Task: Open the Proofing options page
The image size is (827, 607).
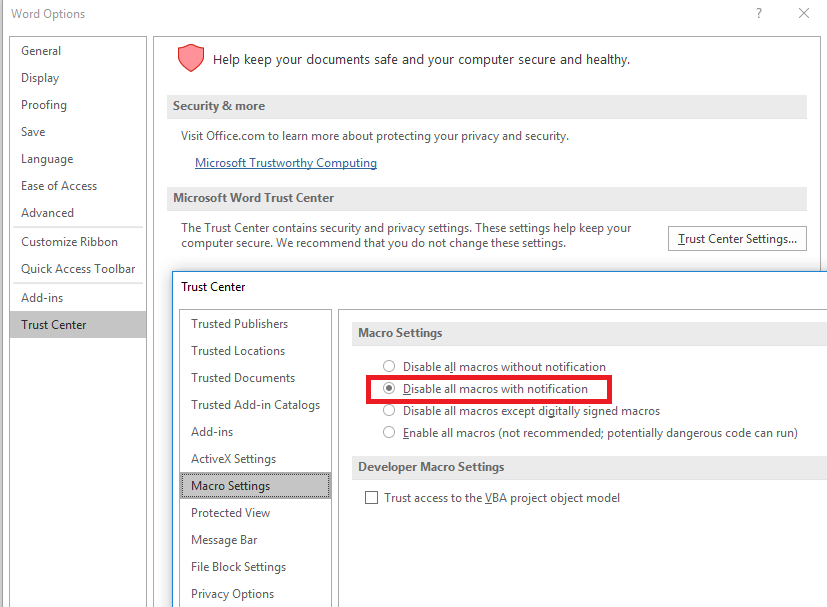Action: (44, 105)
